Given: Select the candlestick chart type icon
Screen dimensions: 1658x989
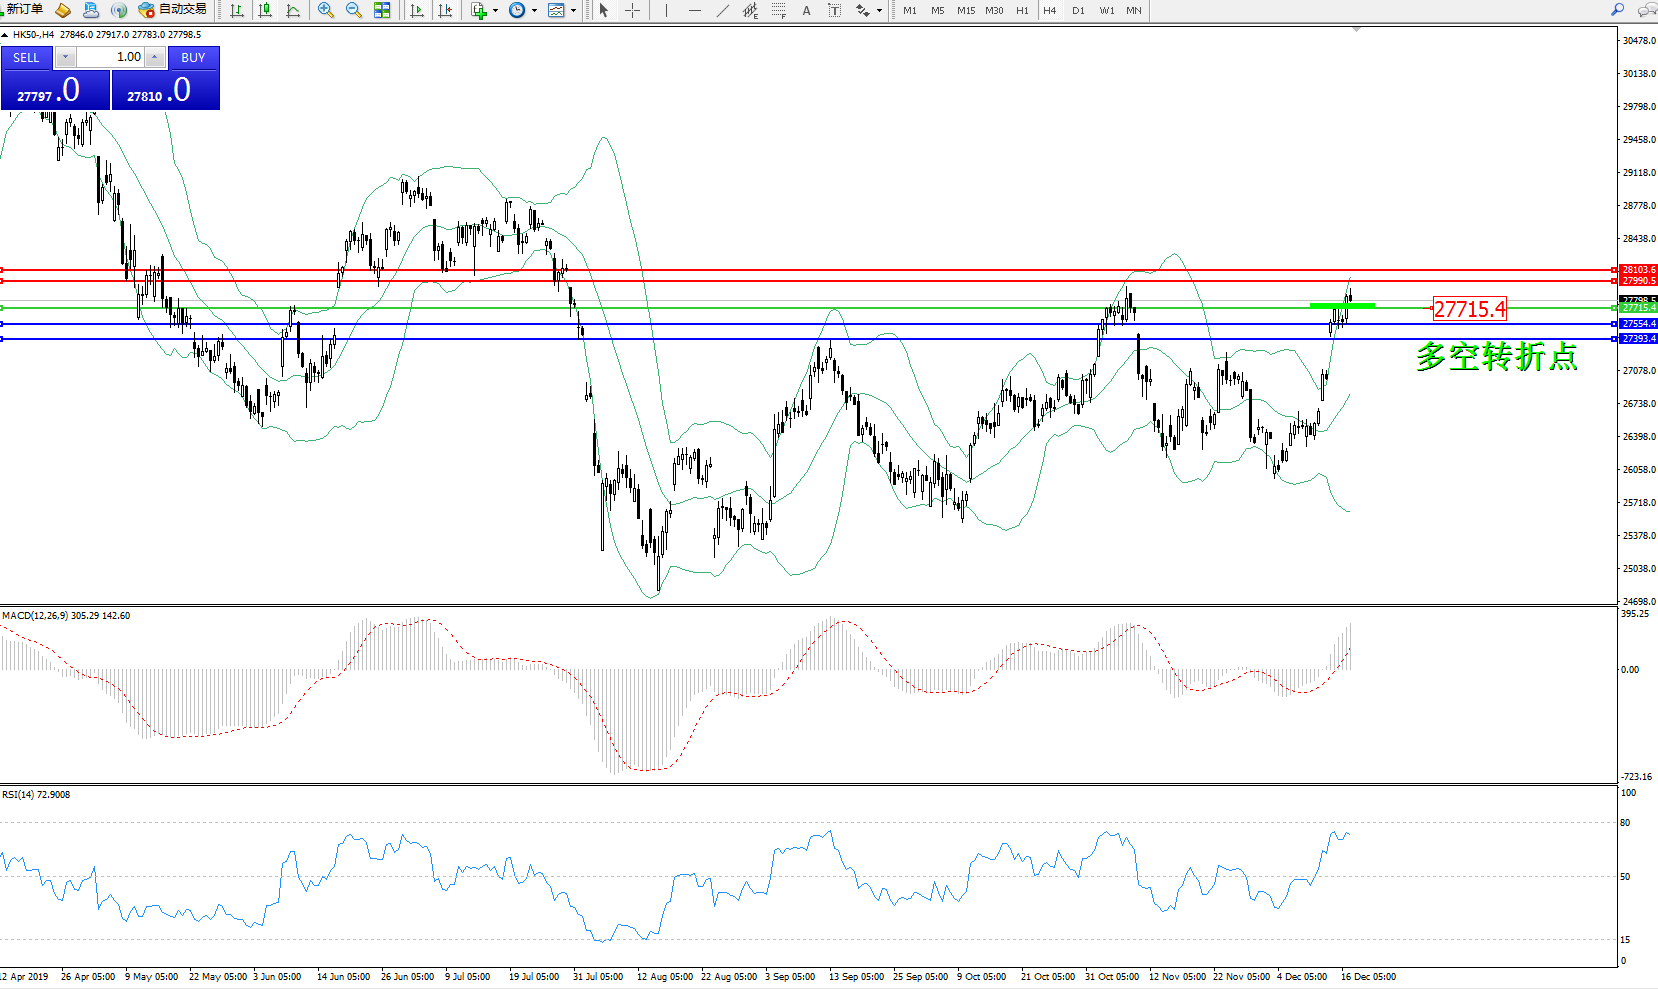Looking at the screenshot, I should point(265,10).
